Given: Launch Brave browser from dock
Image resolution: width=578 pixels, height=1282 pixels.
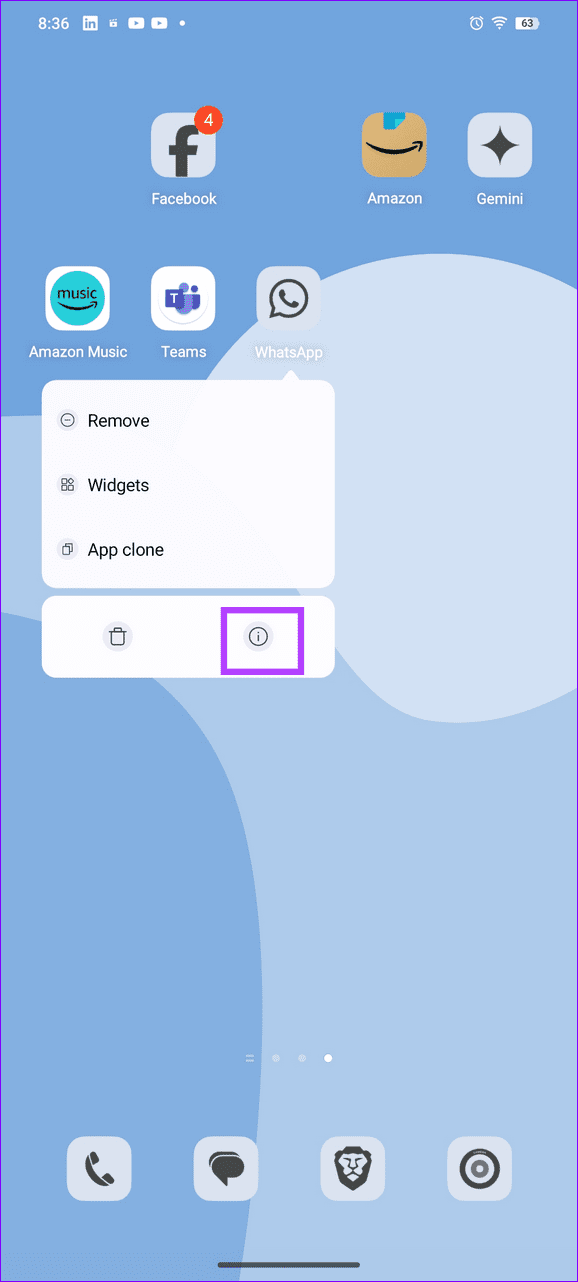Looking at the screenshot, I should tap(352, 1168).
